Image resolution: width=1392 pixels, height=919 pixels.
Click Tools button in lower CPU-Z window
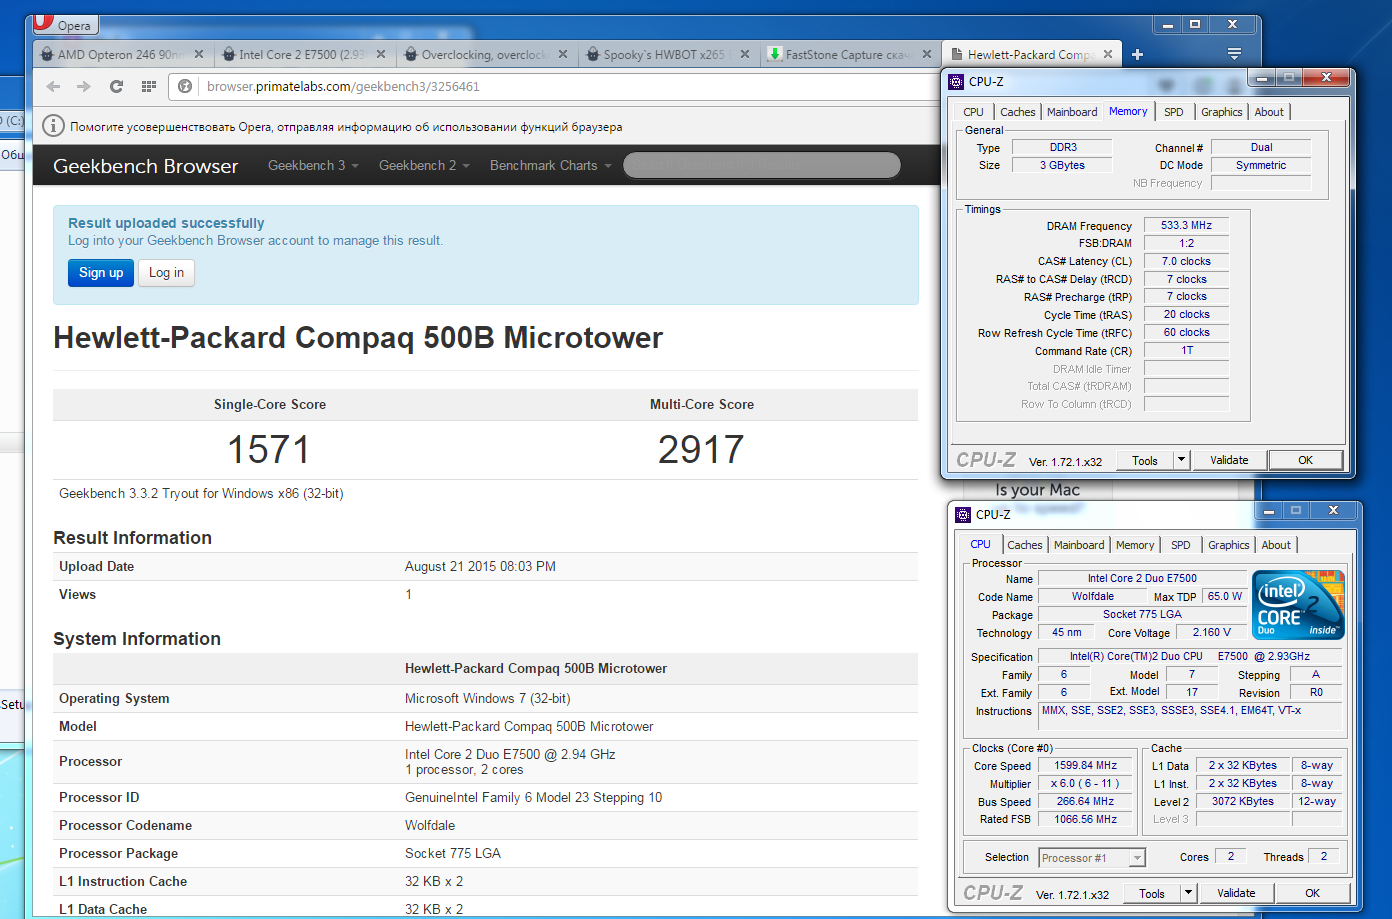pyautogui.click(x=1152, y=893)
